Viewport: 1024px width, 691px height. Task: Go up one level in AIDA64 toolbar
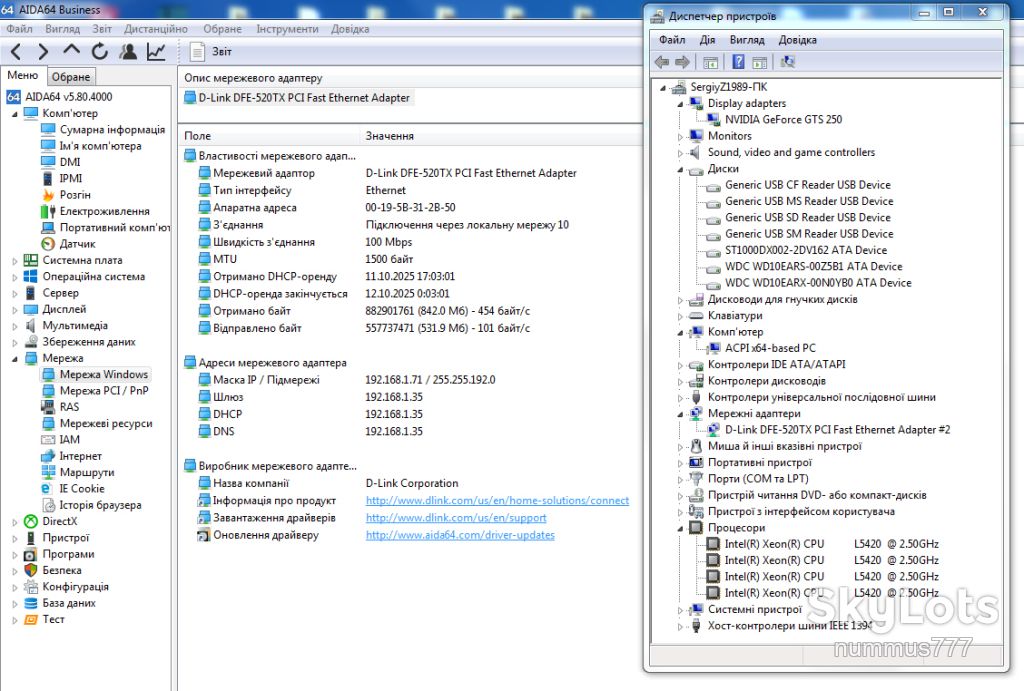(x=71, y=51)
